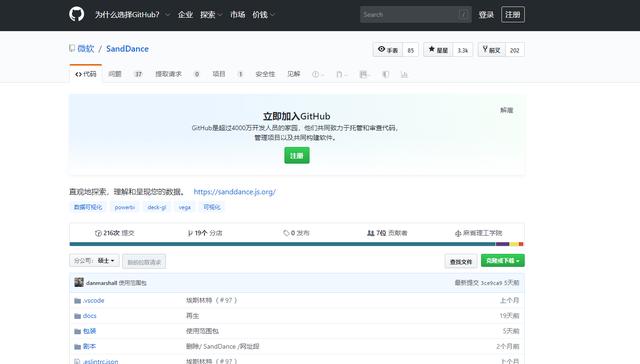Click the purple language bar segment
The width and height of the screenshot is (640, 364).
pyautogui.click(x=502, y=244)
